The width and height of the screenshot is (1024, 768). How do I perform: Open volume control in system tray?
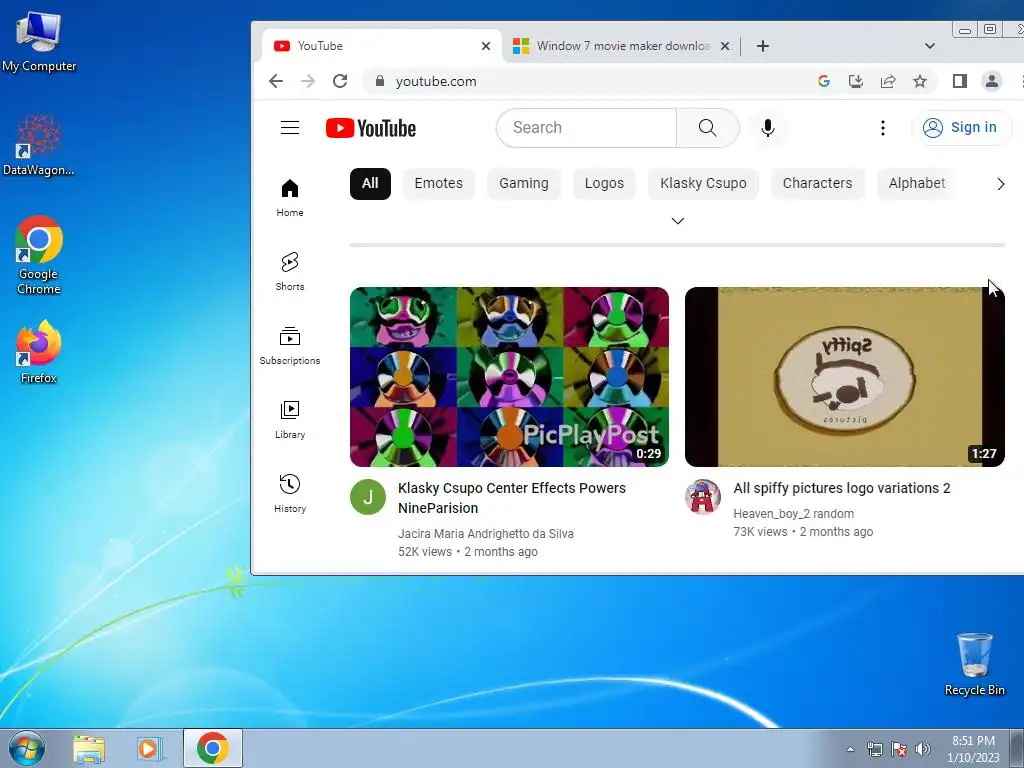pos(922,749)
